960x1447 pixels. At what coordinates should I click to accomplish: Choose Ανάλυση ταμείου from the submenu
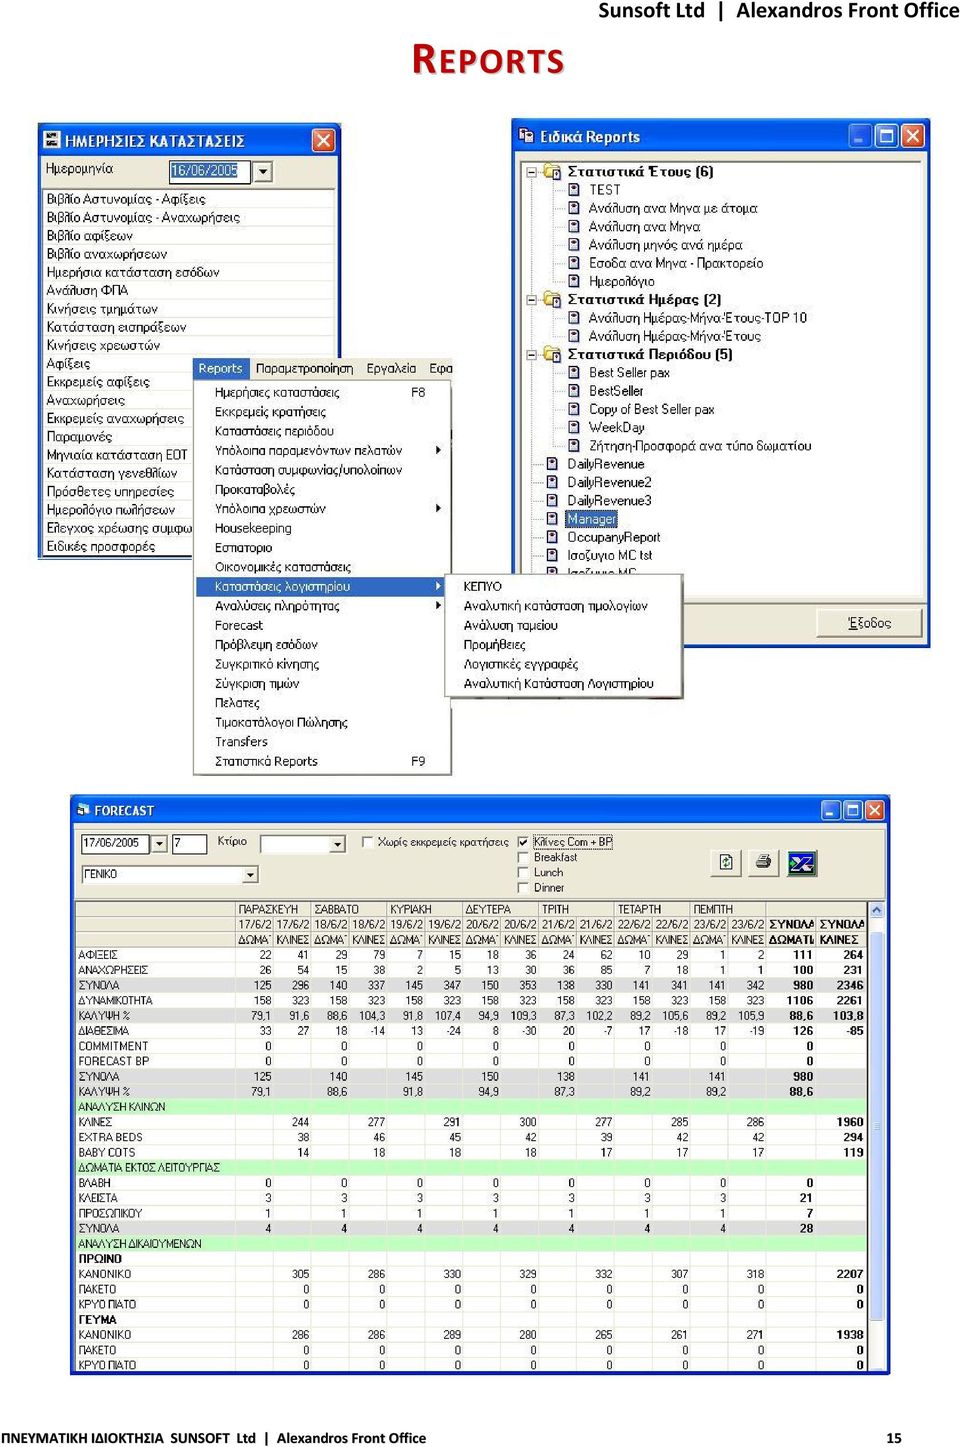[564, 626]
